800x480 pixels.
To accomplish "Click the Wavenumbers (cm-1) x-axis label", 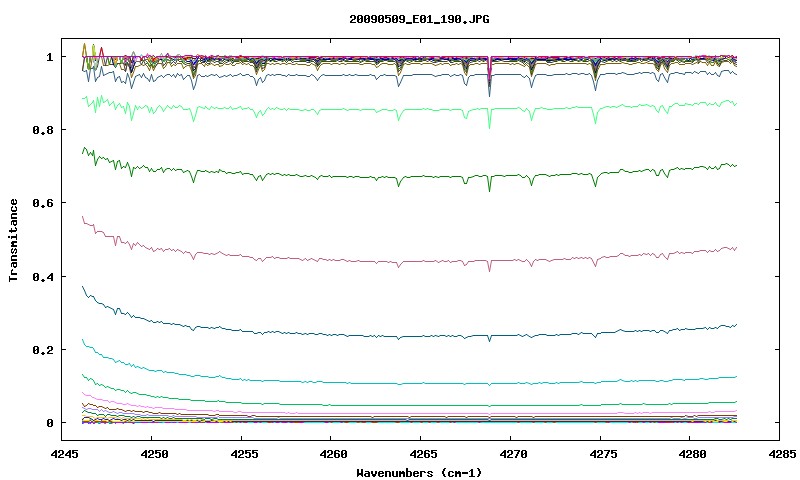I will point(419,473).
